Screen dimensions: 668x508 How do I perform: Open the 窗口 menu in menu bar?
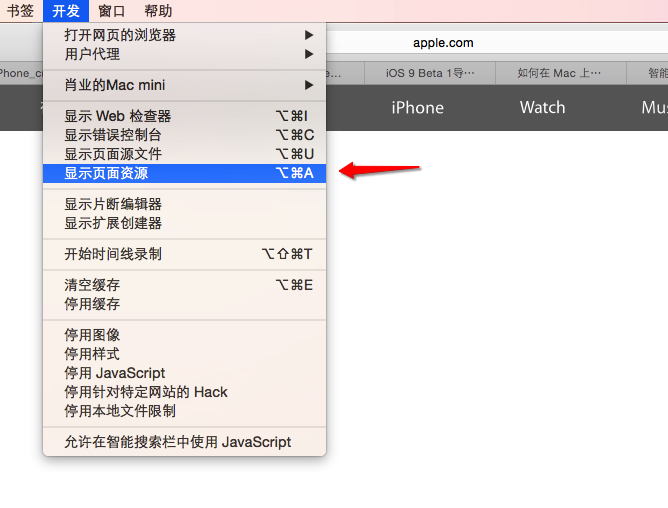click(x=112, y=11)
